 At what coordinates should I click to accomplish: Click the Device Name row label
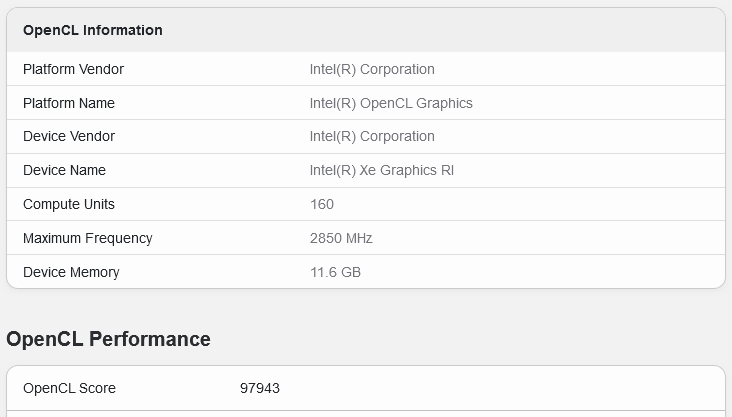[64, 170]
